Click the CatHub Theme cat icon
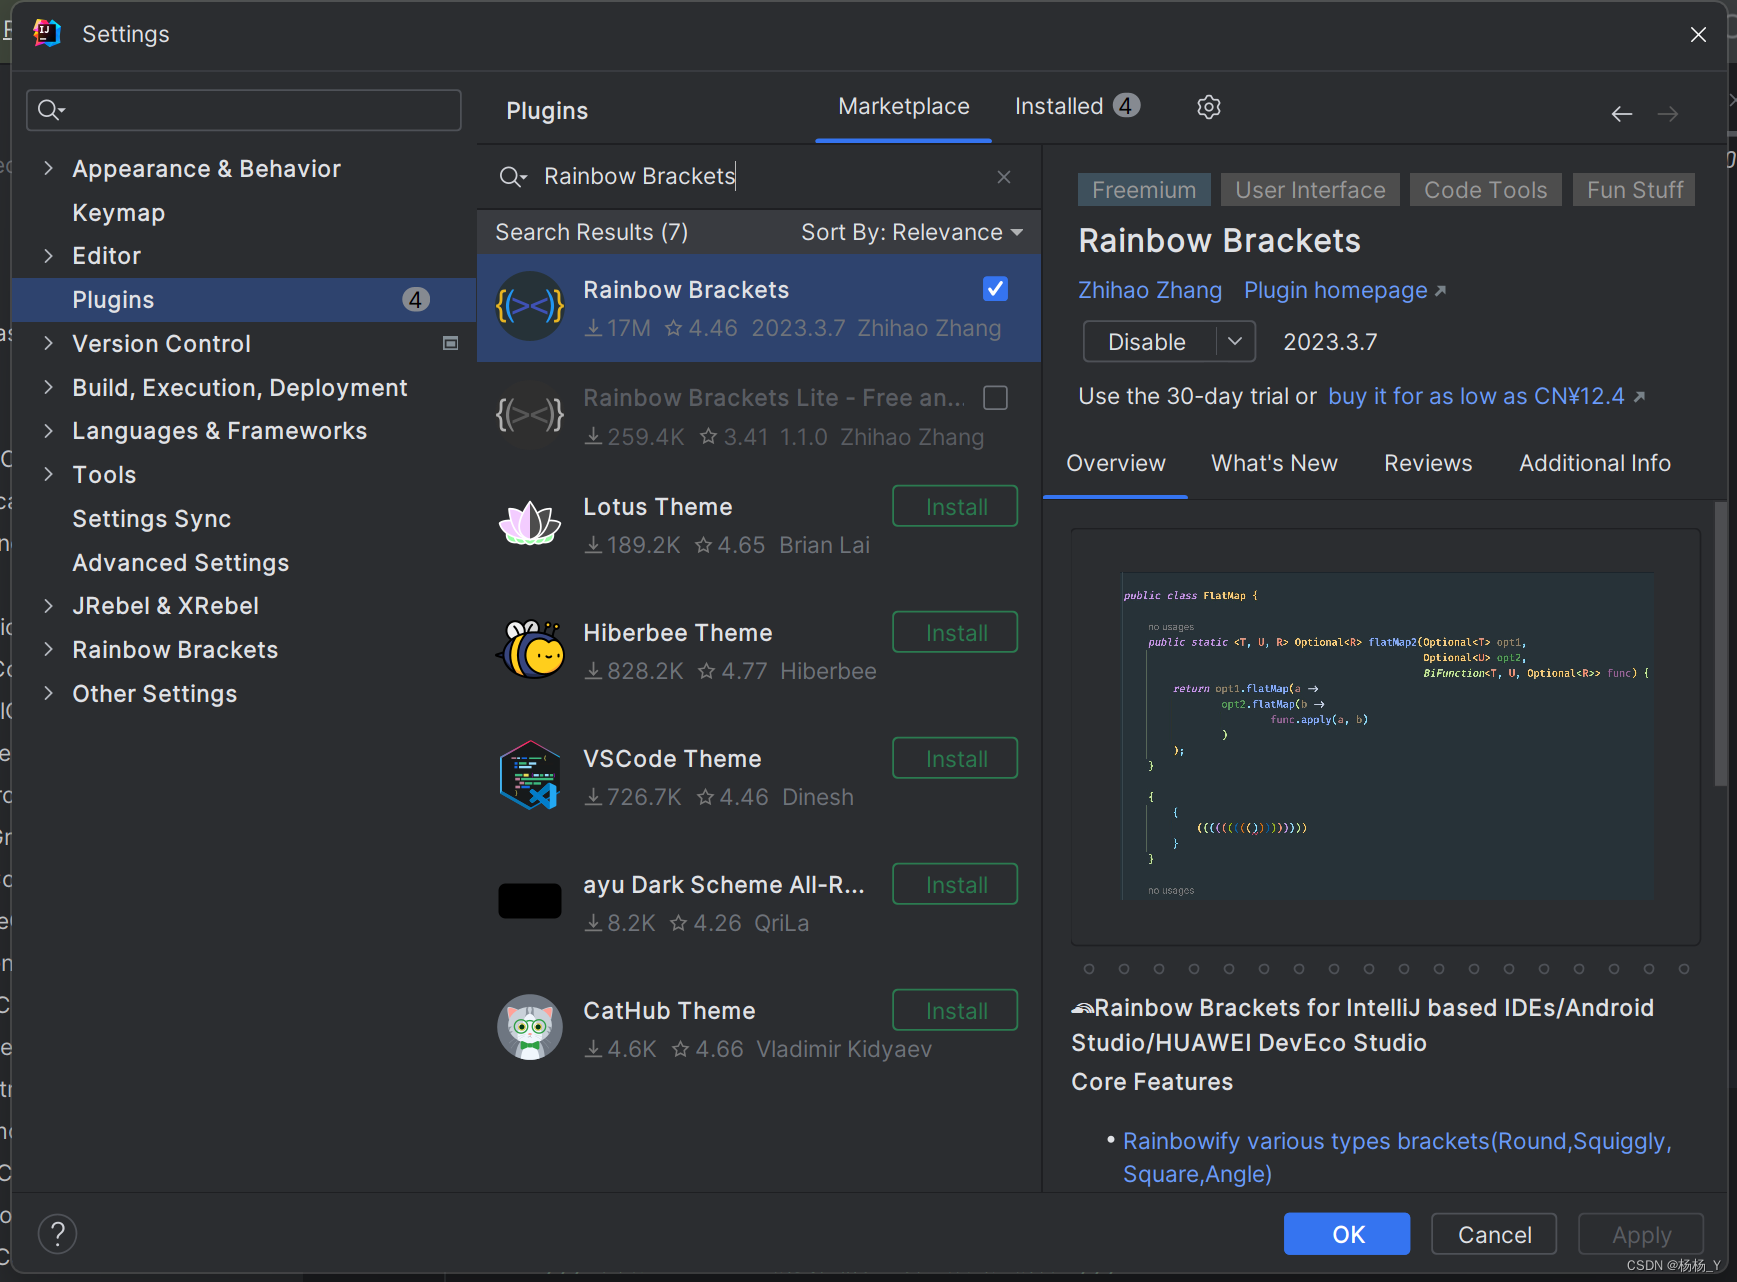This screenshot has height=1282, width=1737. coord(530,1027)
